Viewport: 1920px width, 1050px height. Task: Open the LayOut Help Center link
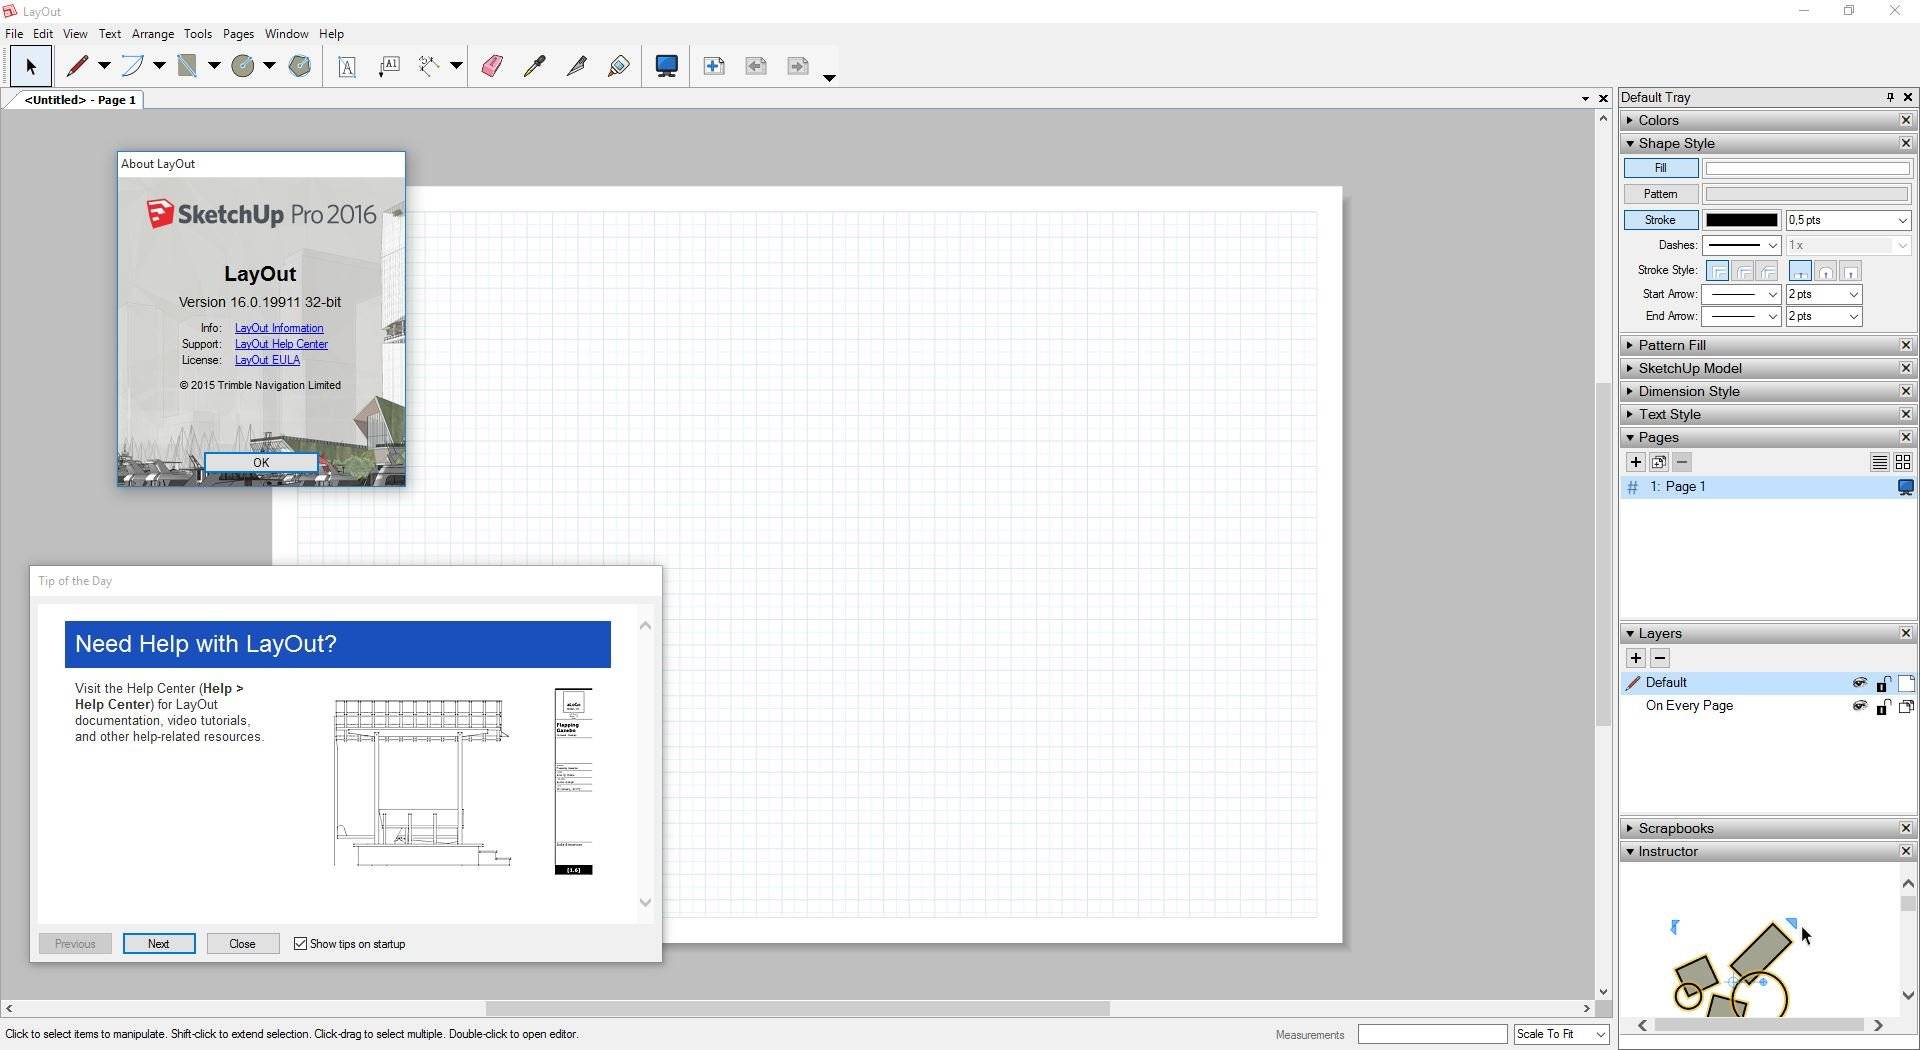[281, 344]
